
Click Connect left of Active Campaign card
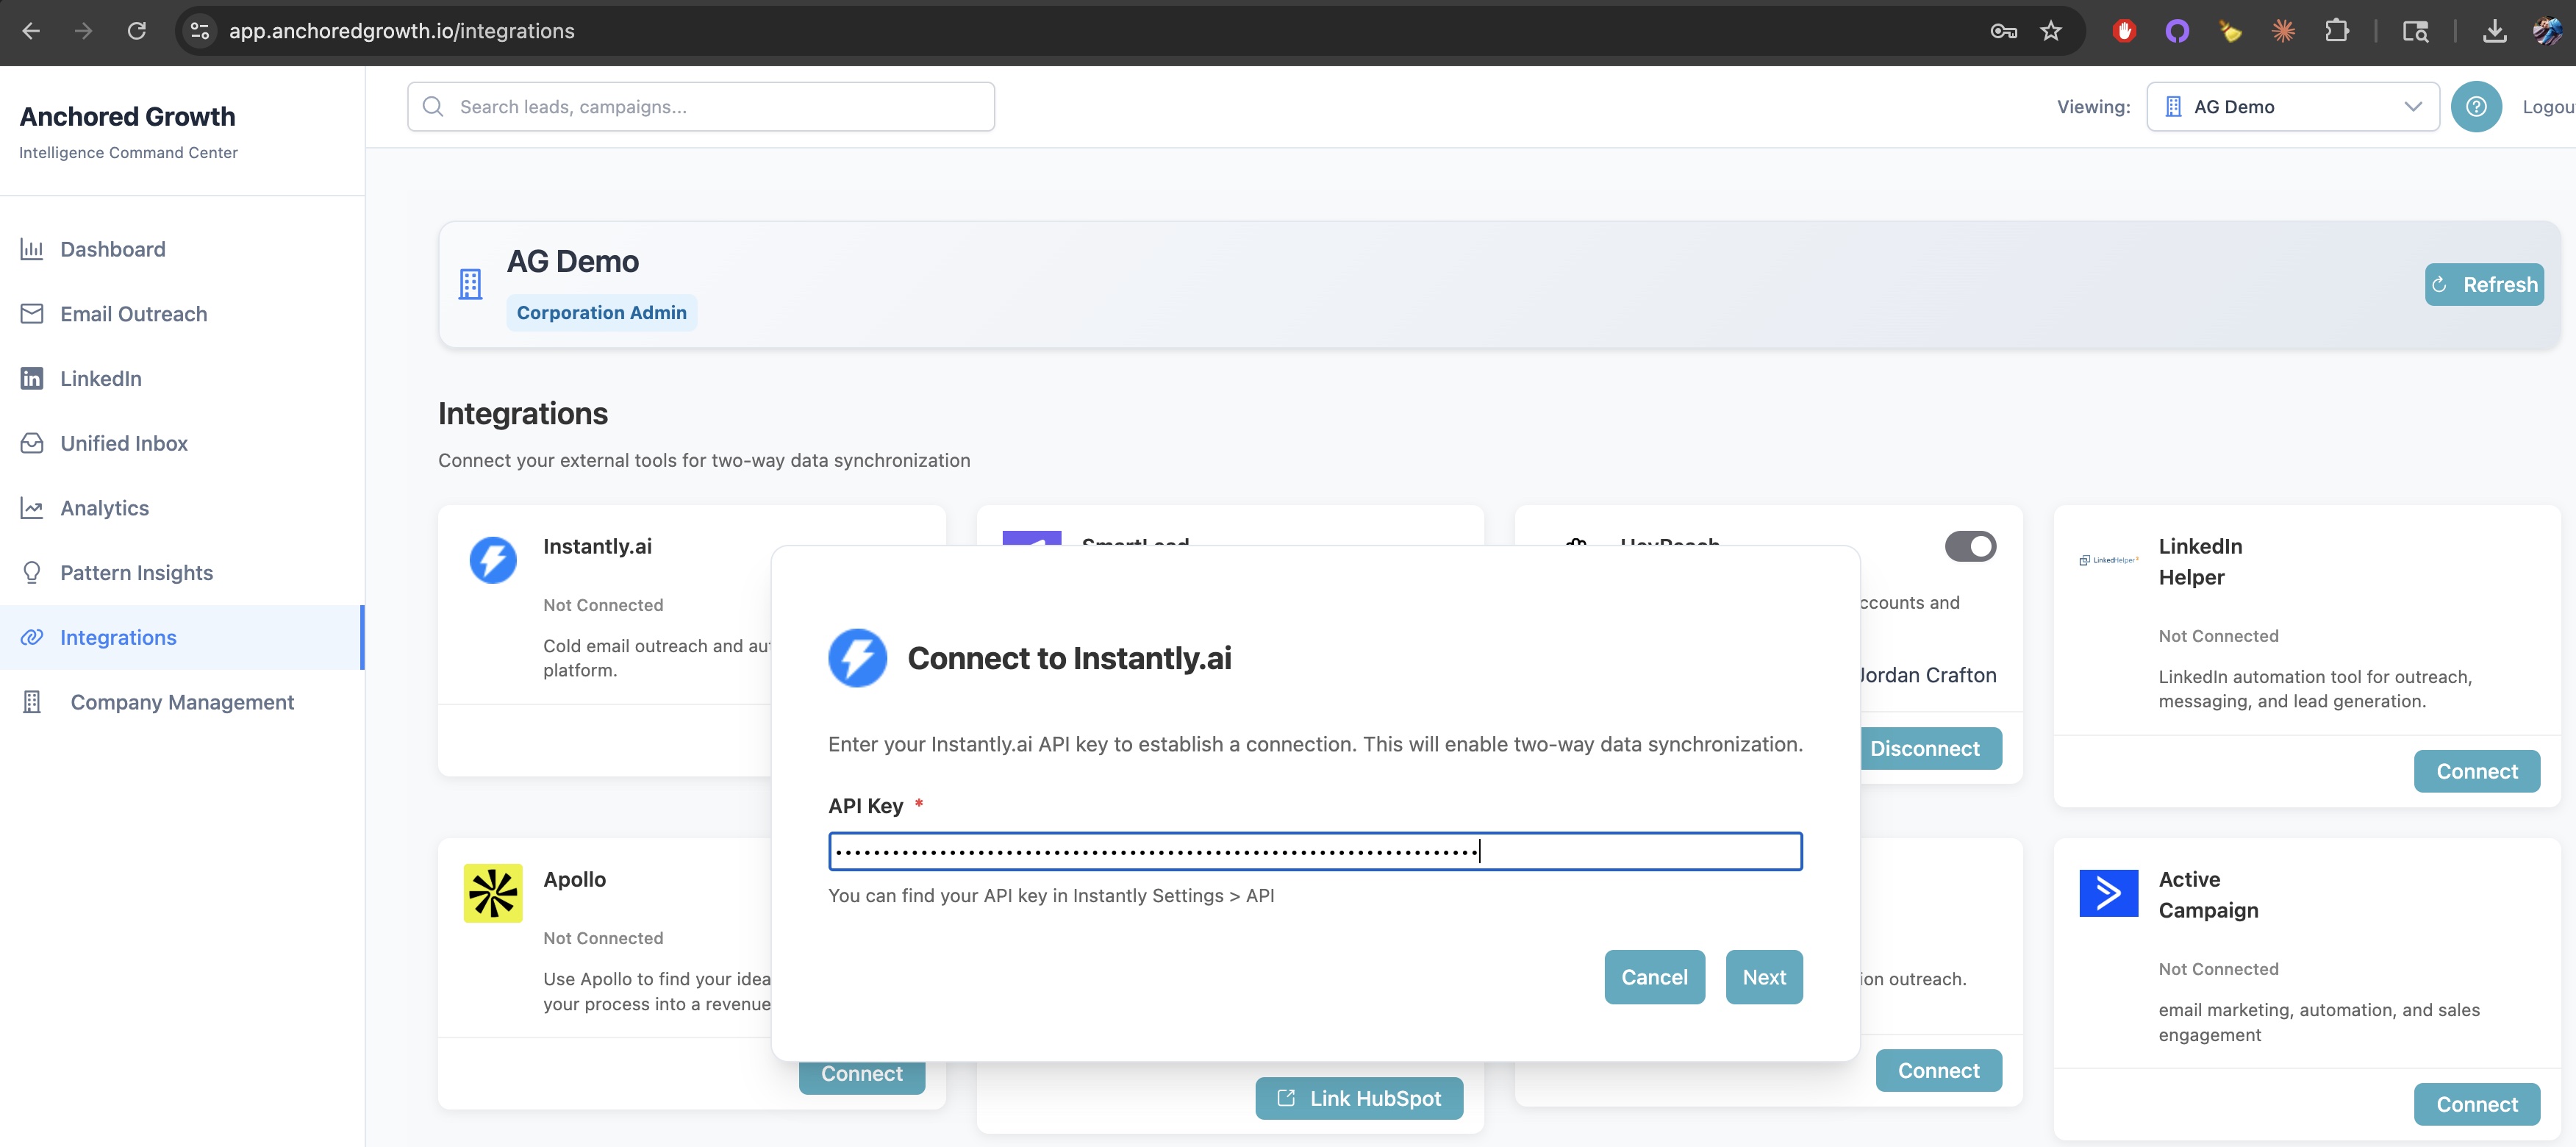click(1938, 1070)
